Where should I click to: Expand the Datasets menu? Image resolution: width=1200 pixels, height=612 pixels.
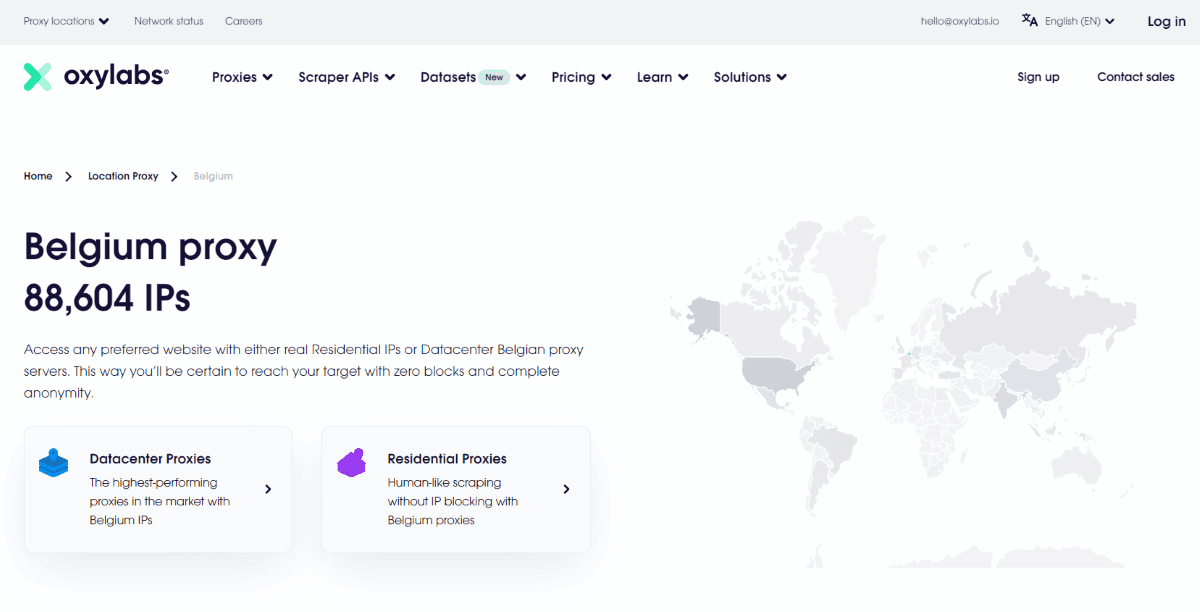tap(473, 77)
